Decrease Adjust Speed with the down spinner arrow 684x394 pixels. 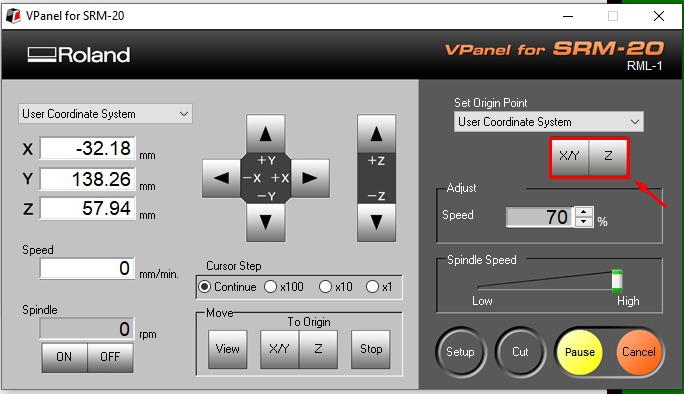(584, 222)
